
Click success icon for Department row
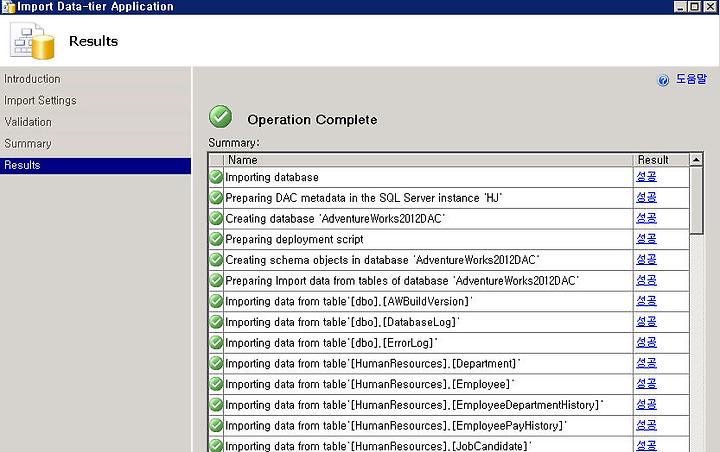(x=216, y=363)
